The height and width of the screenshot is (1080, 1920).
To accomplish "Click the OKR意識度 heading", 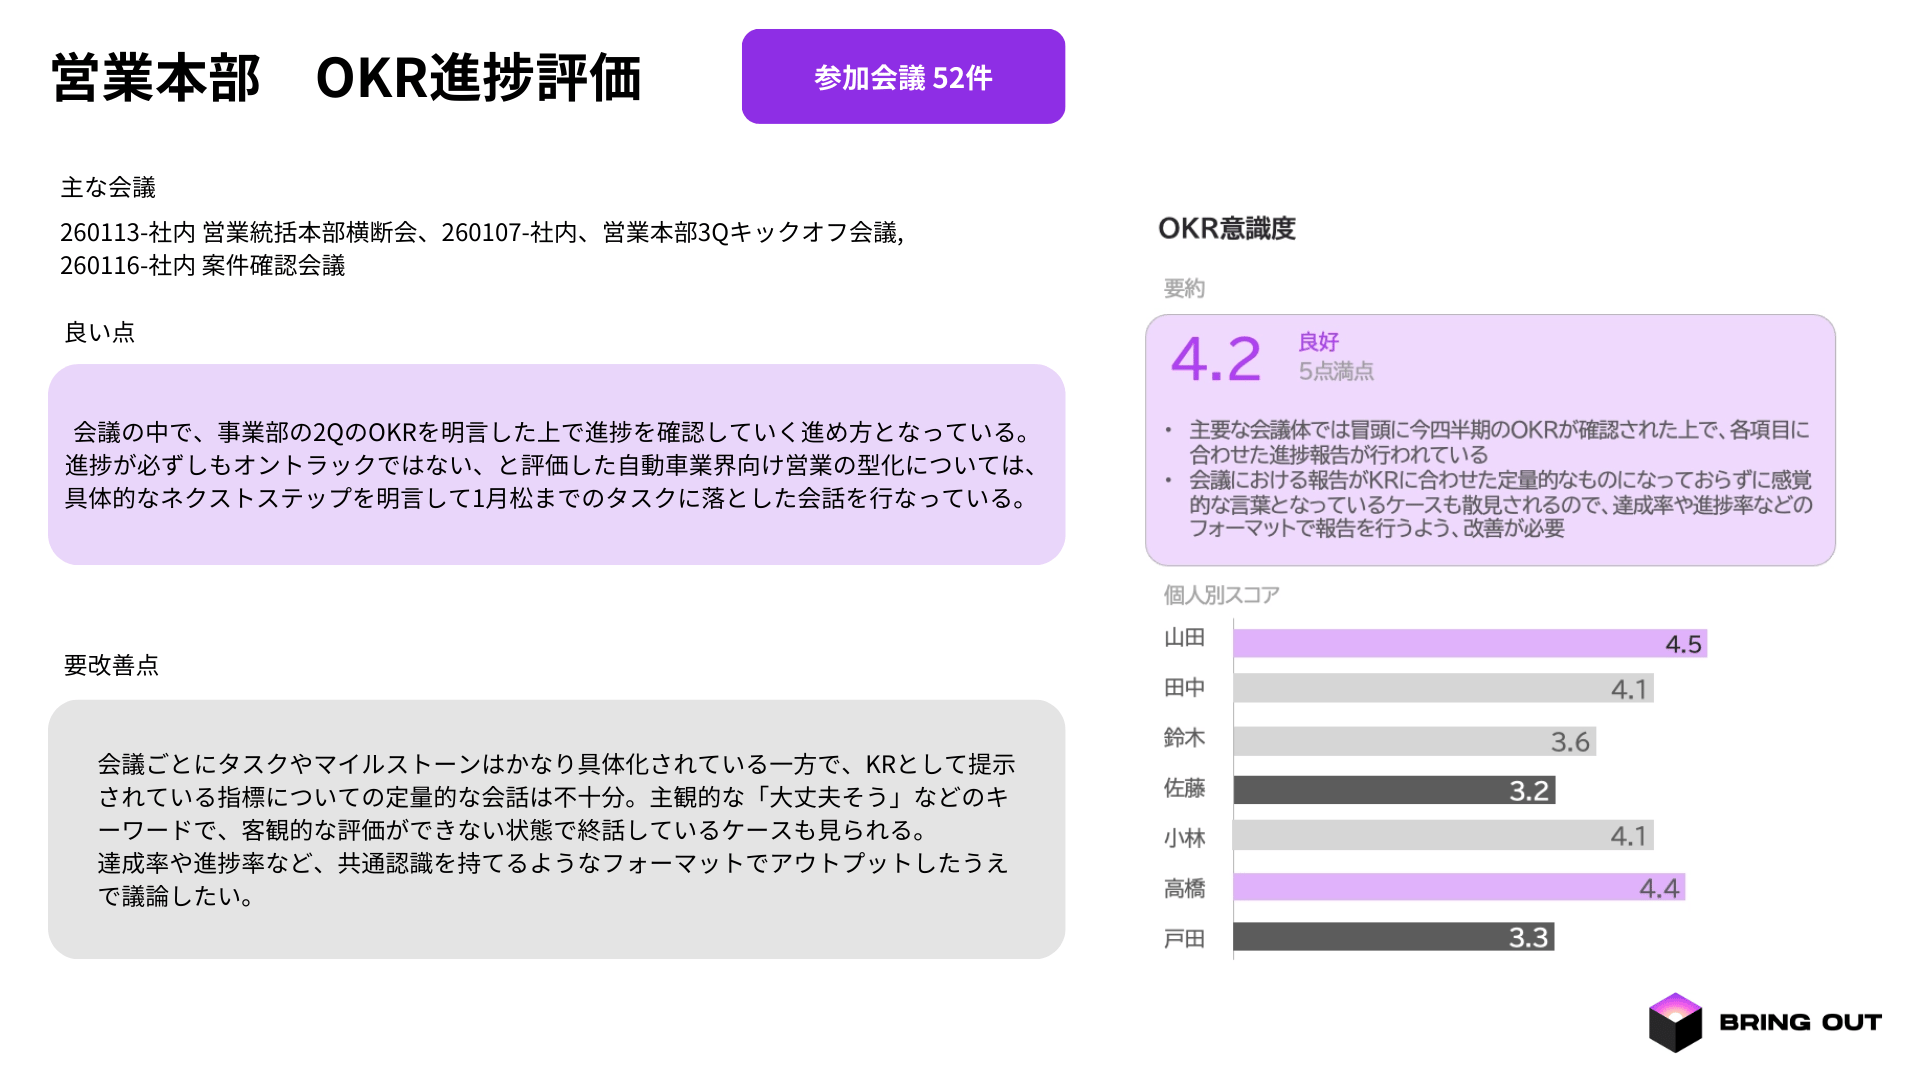I will pyautogui.click(x=1226, y=229).
